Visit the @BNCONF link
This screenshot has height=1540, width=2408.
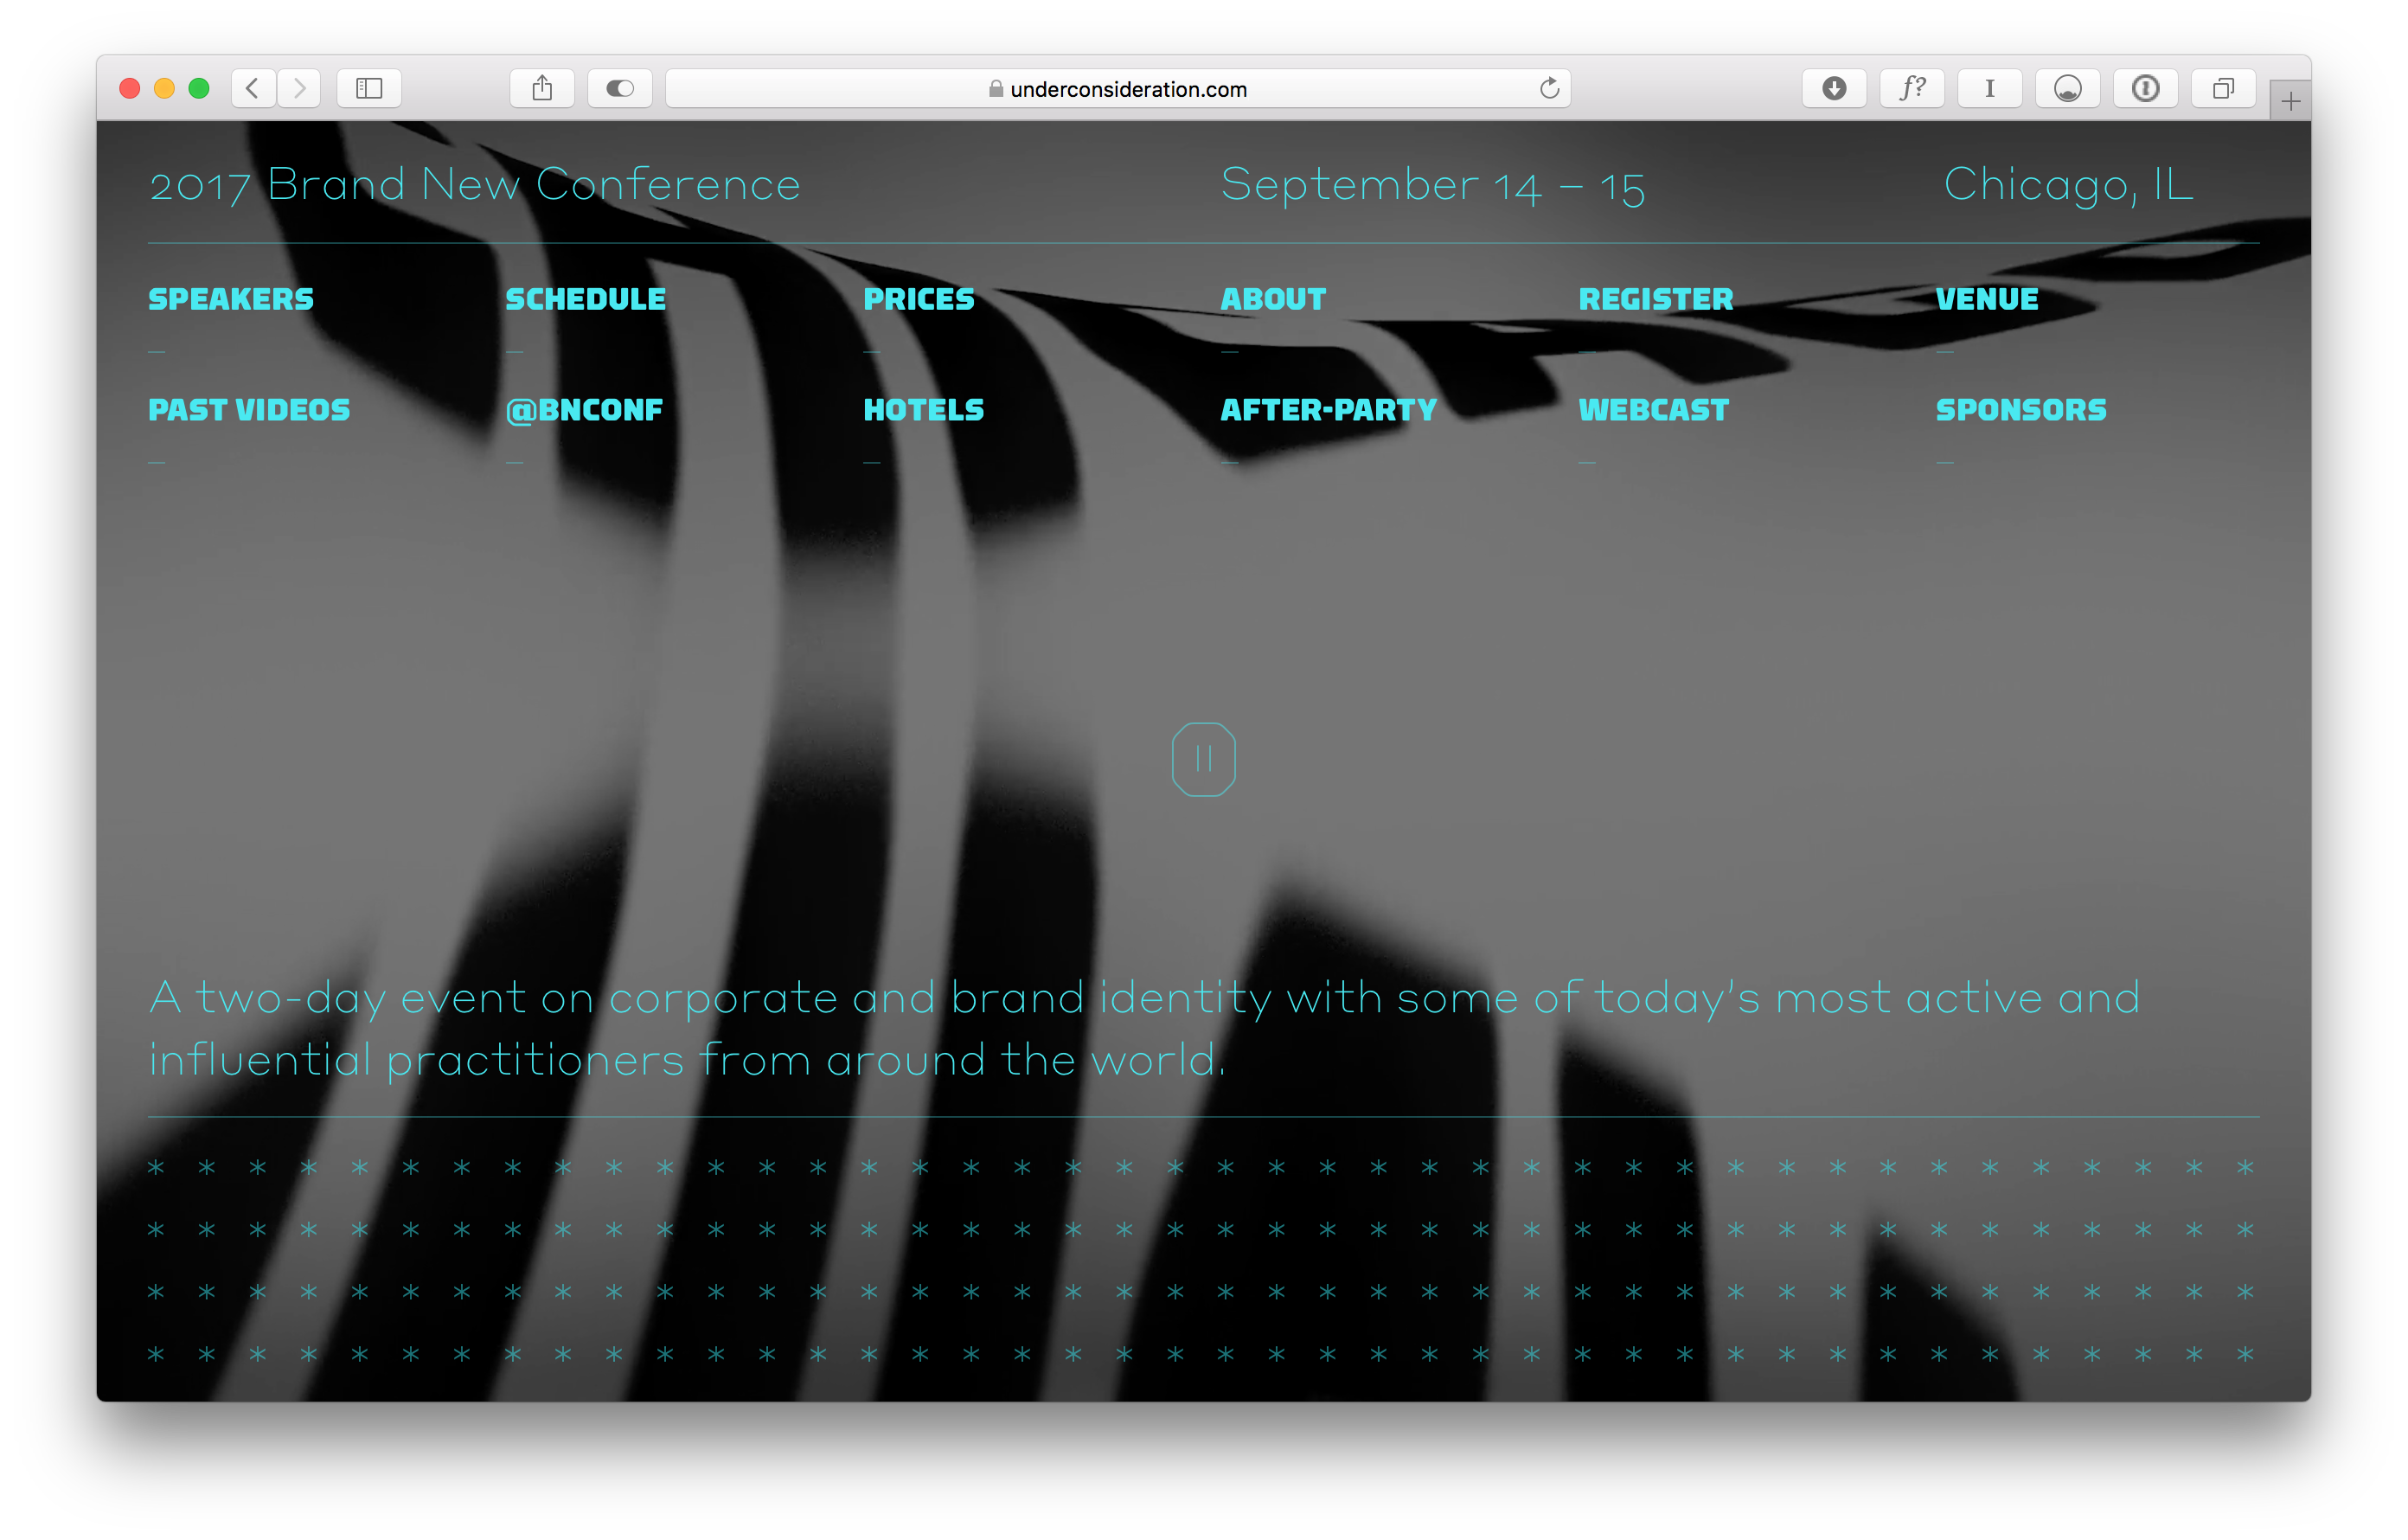click(584, 410)
